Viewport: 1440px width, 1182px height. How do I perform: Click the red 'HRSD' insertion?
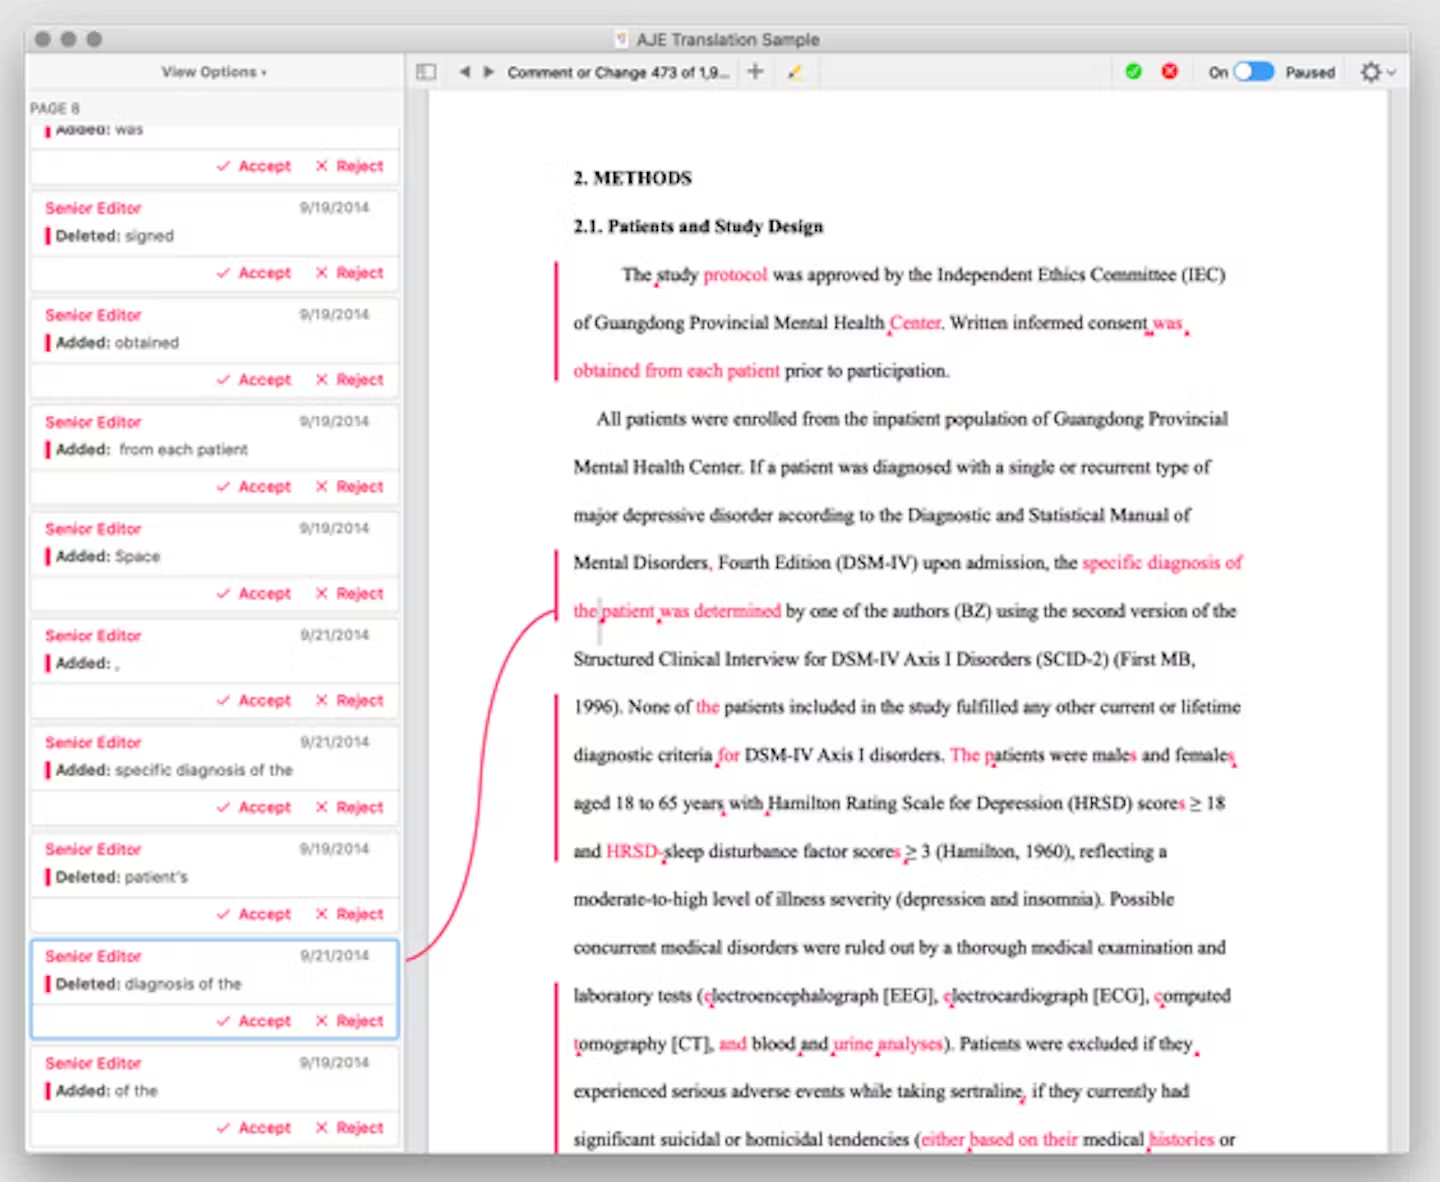click(x=632, y=852)
